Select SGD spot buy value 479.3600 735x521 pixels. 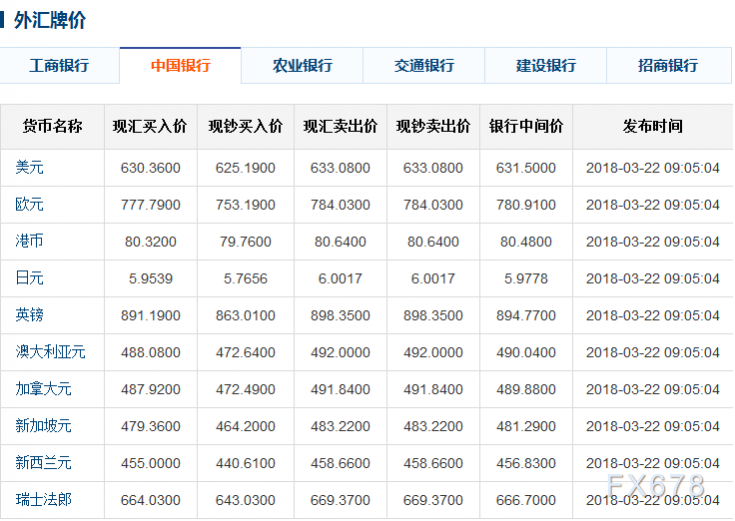coord(150,426)
